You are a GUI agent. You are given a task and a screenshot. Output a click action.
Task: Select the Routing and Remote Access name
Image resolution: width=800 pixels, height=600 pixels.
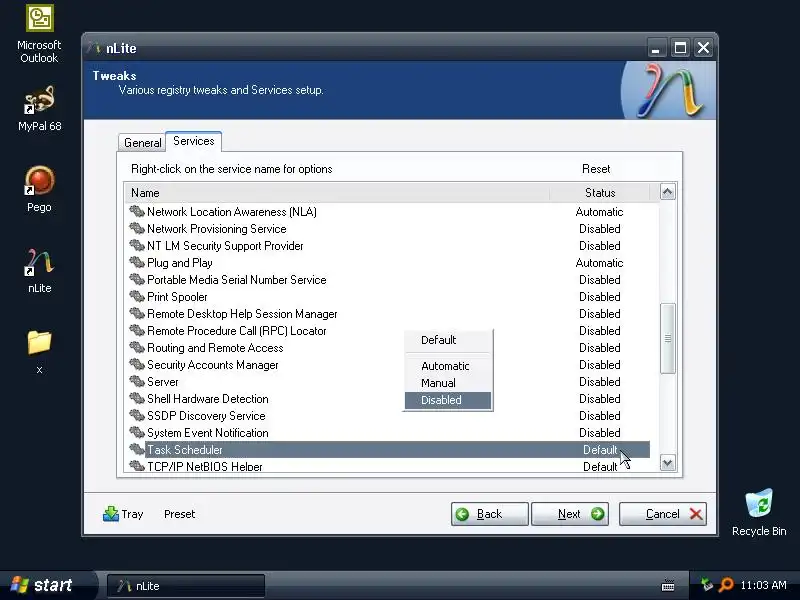(x=215, y=347)
